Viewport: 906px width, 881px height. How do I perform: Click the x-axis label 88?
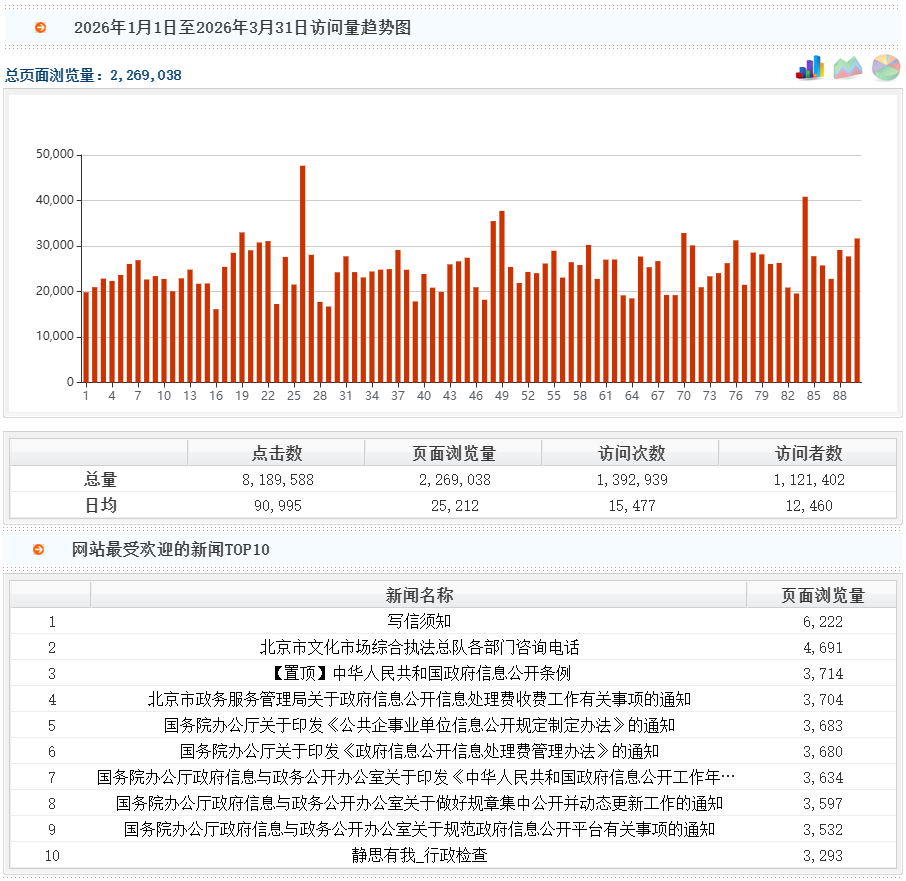(x=840, y=396)
